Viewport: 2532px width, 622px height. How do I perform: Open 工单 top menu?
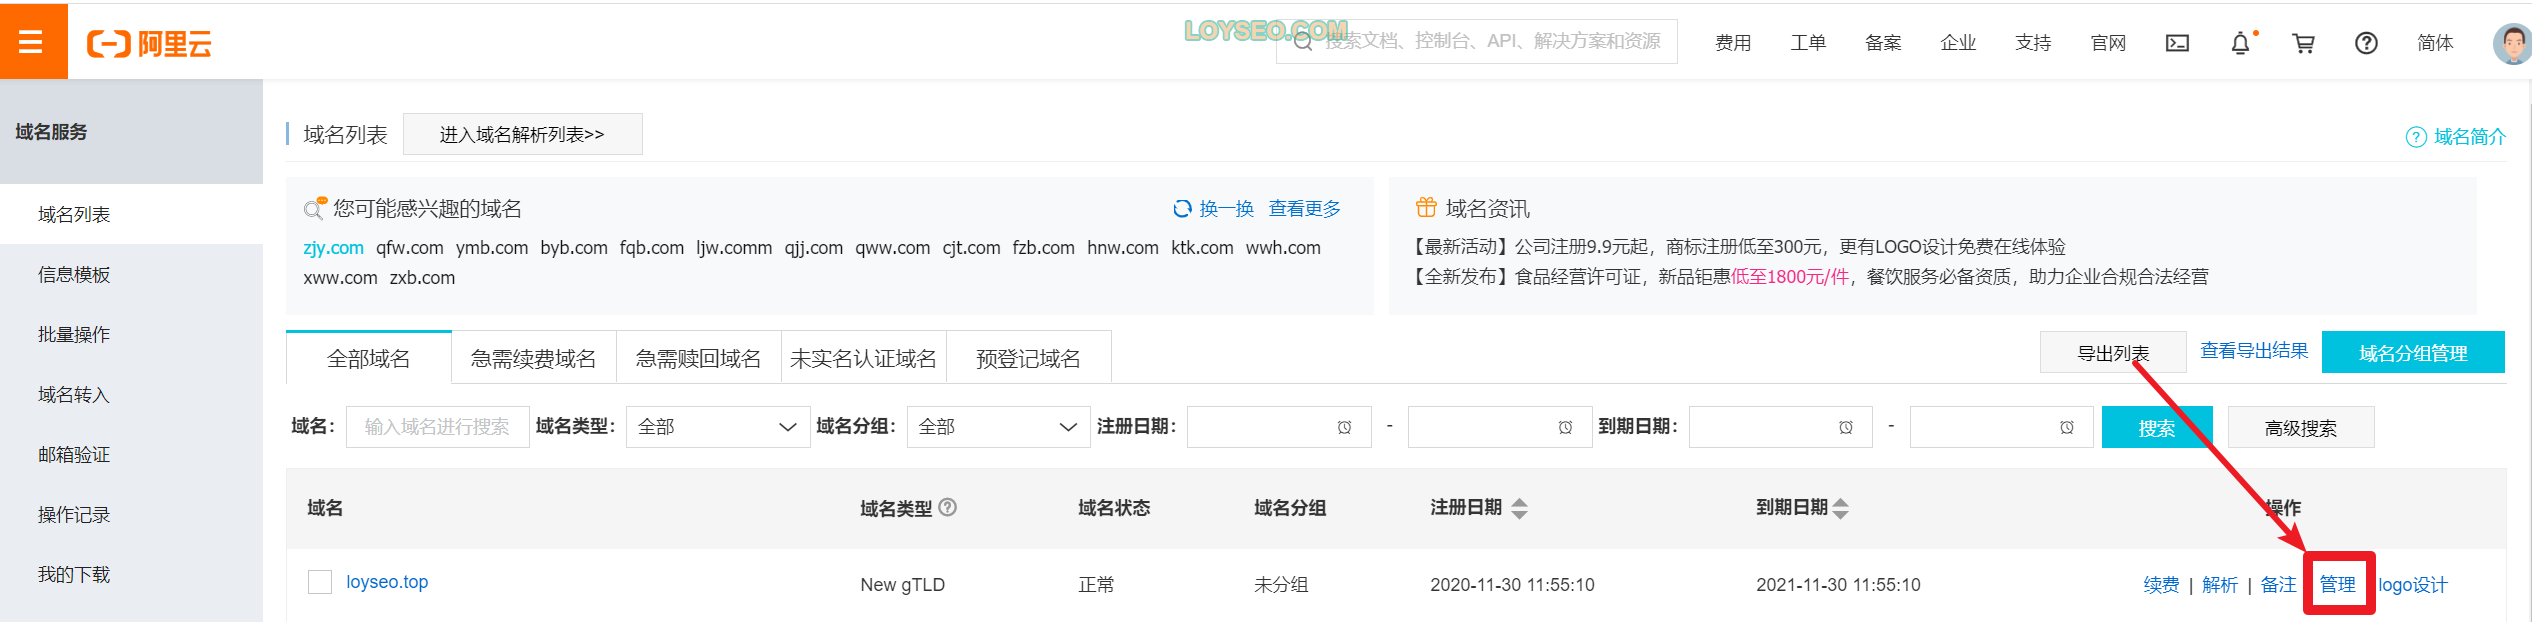coord(1808,43)
